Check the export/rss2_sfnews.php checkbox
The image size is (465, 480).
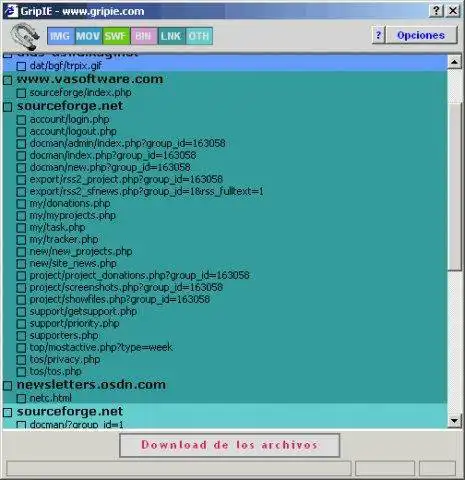click(x=21, y=192)
